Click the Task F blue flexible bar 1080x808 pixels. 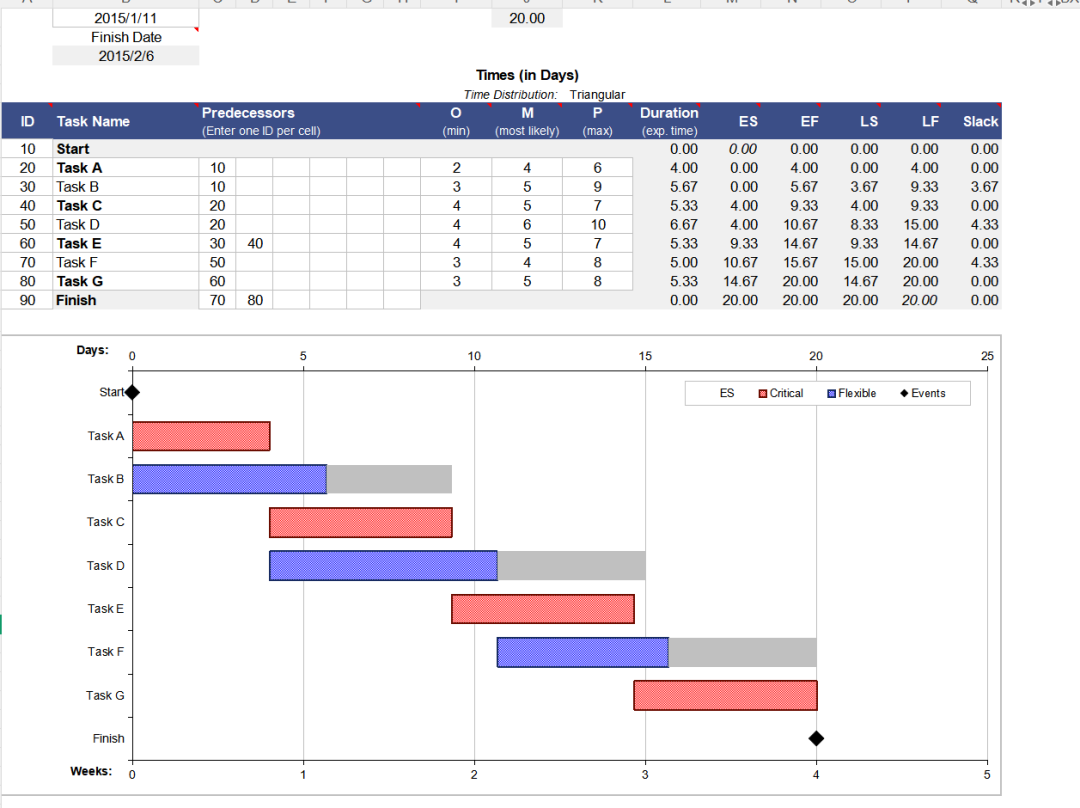pos(582,652)
